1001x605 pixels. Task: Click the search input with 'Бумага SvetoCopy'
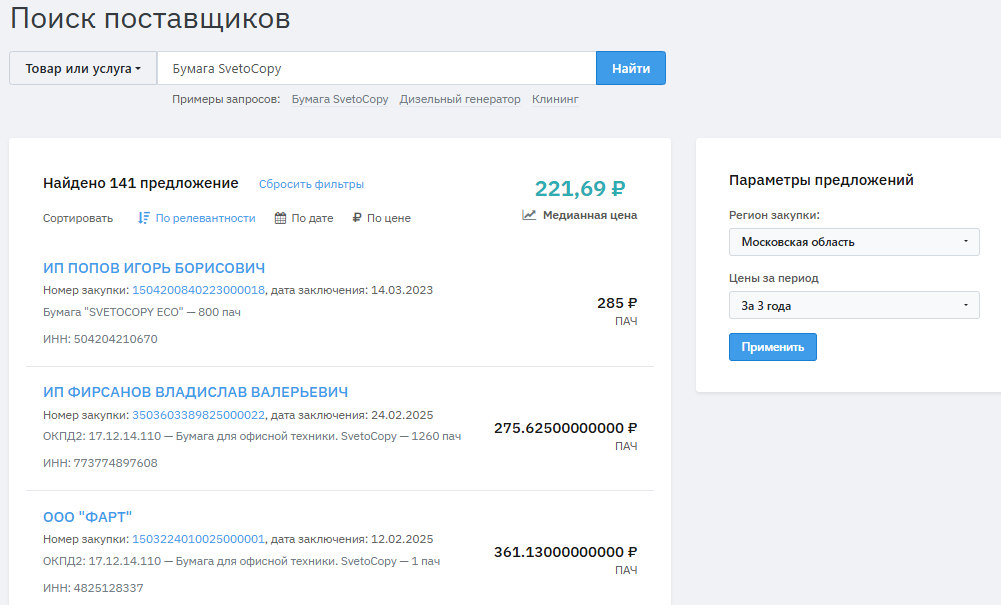pyautogui.click(x=376, y=69)
